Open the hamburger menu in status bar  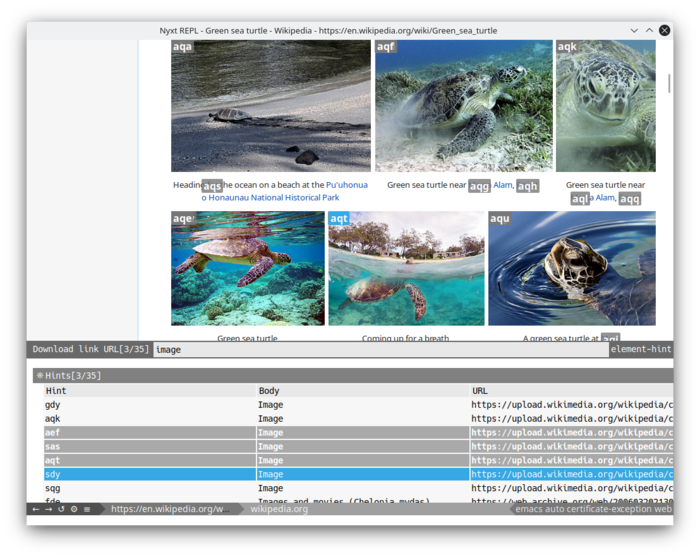click(86, 509)
